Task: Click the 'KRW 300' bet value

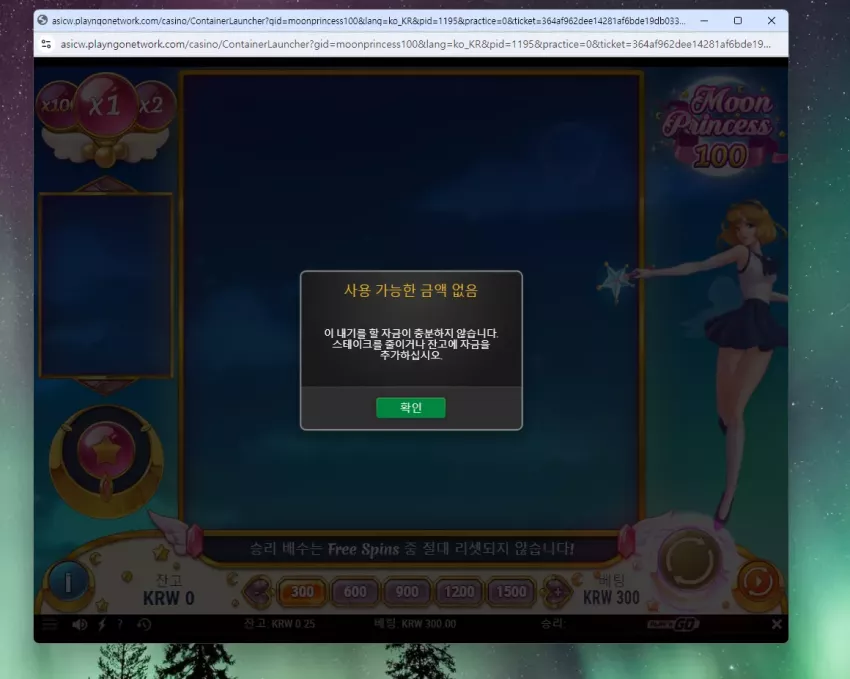Action: coord(611,598)
